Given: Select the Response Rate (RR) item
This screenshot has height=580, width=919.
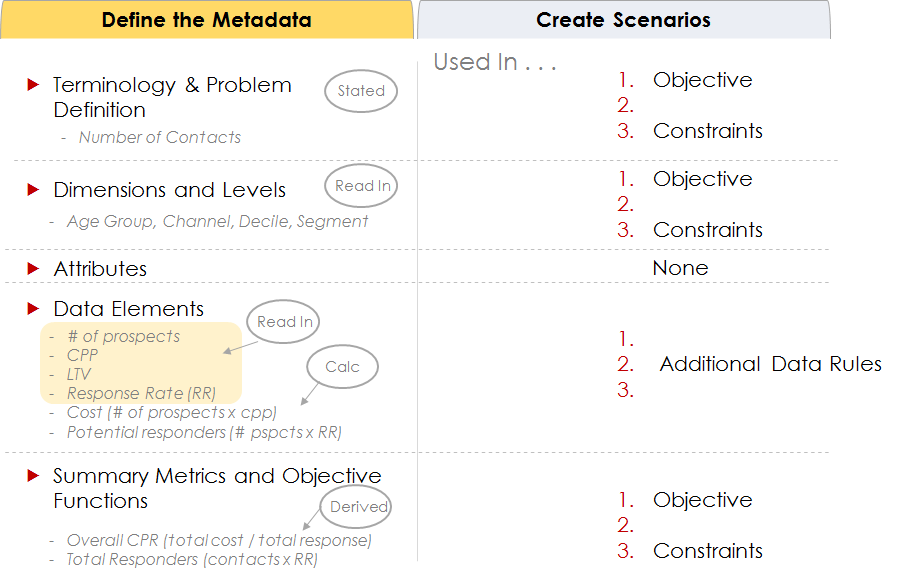Looking at the screenshot, I should click(x=141, y=393).
